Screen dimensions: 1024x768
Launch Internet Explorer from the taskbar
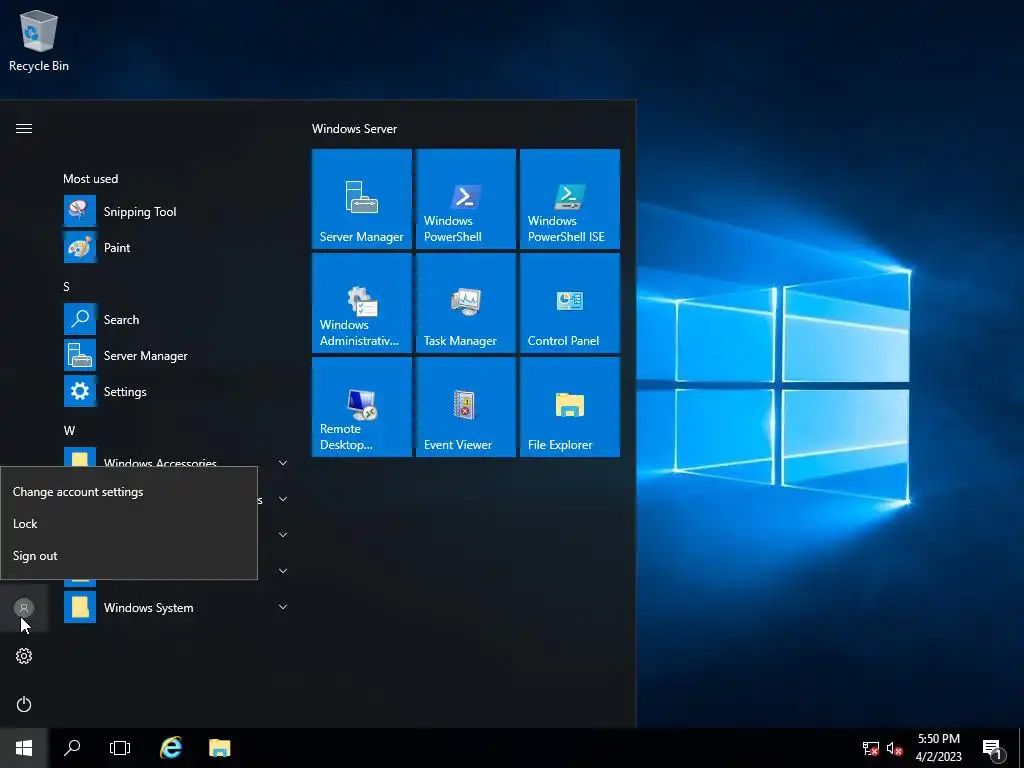171,748
